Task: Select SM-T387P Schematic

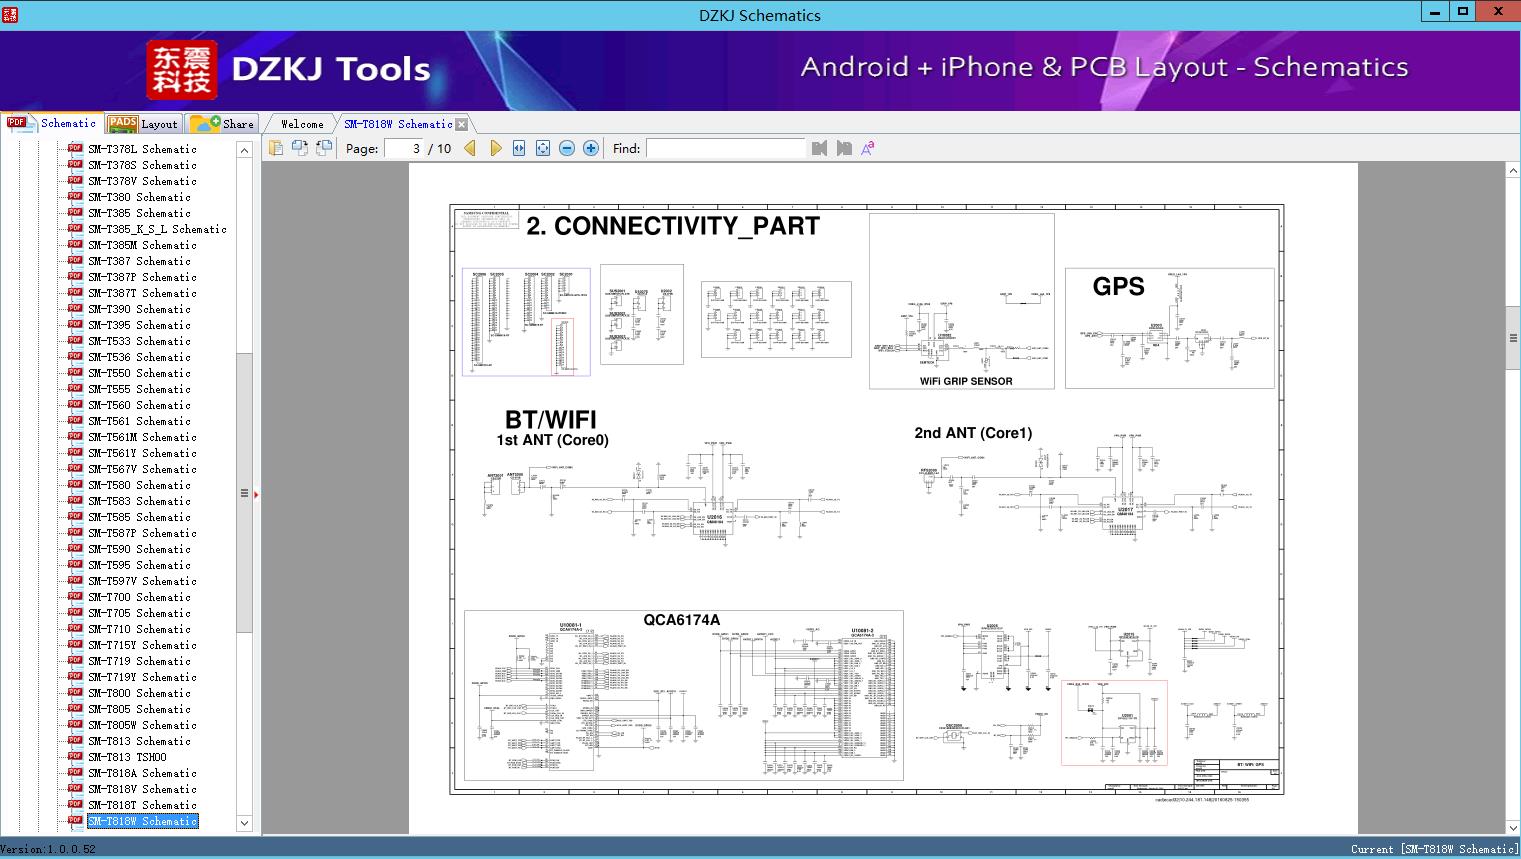Action: tap(142, 277)
